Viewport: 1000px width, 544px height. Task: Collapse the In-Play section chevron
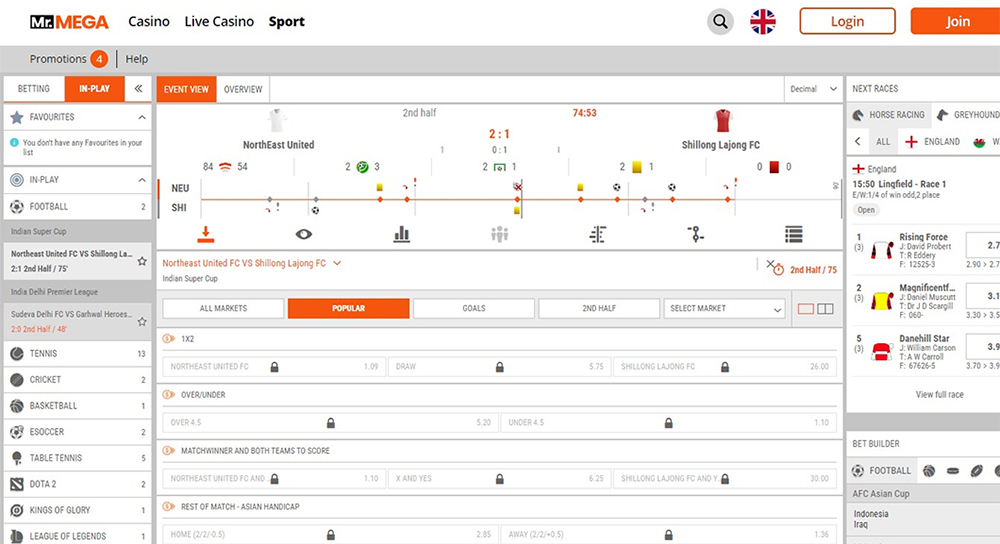pos(142,180)
